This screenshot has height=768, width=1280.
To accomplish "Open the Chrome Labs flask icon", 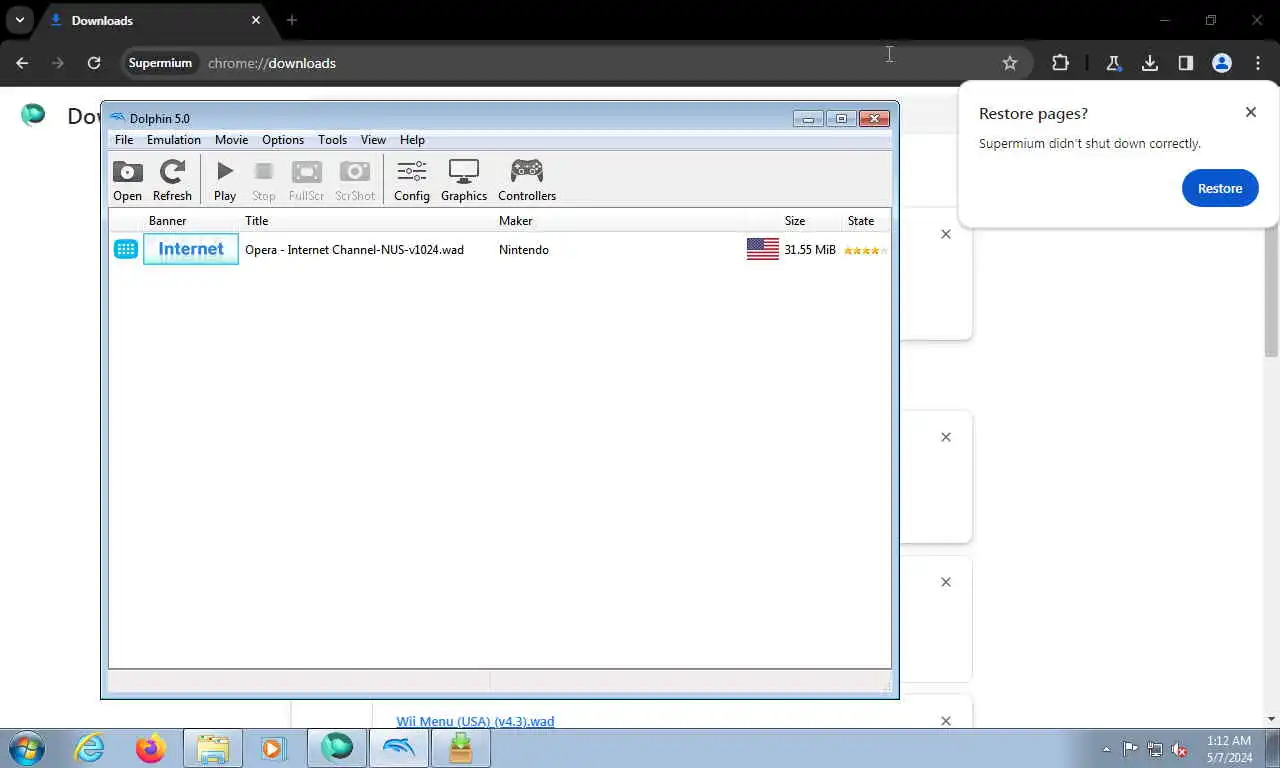I will click(1113, 63).
